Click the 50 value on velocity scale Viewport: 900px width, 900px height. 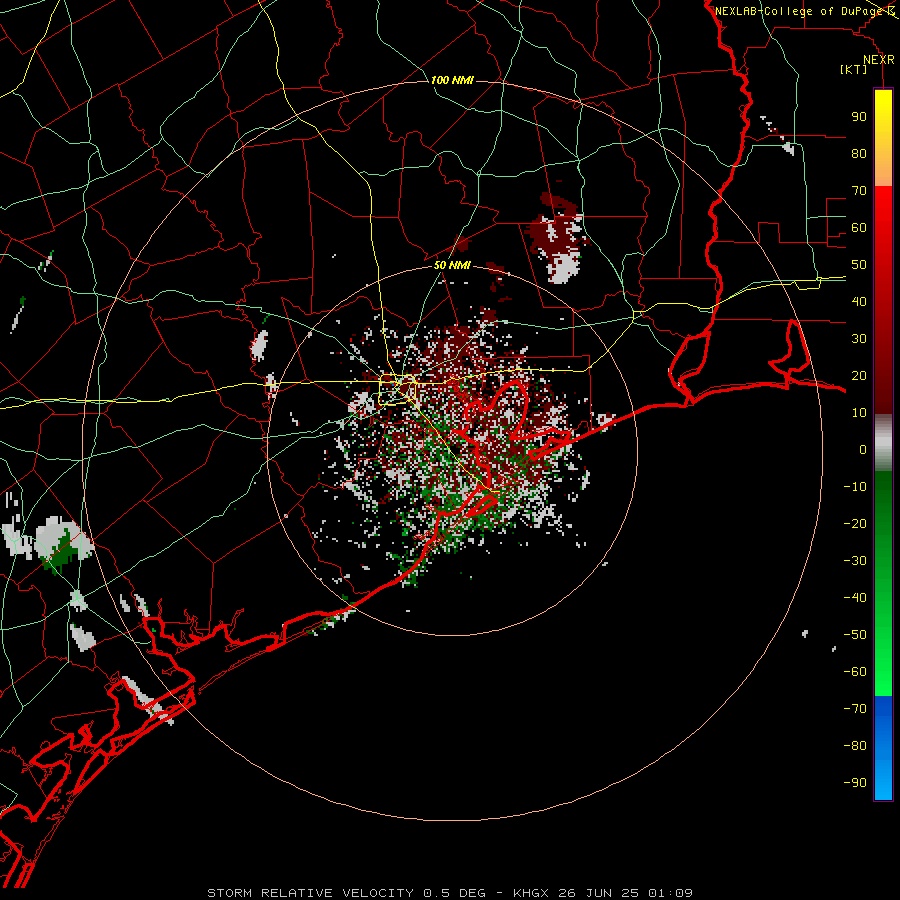(x=859, y=265)
